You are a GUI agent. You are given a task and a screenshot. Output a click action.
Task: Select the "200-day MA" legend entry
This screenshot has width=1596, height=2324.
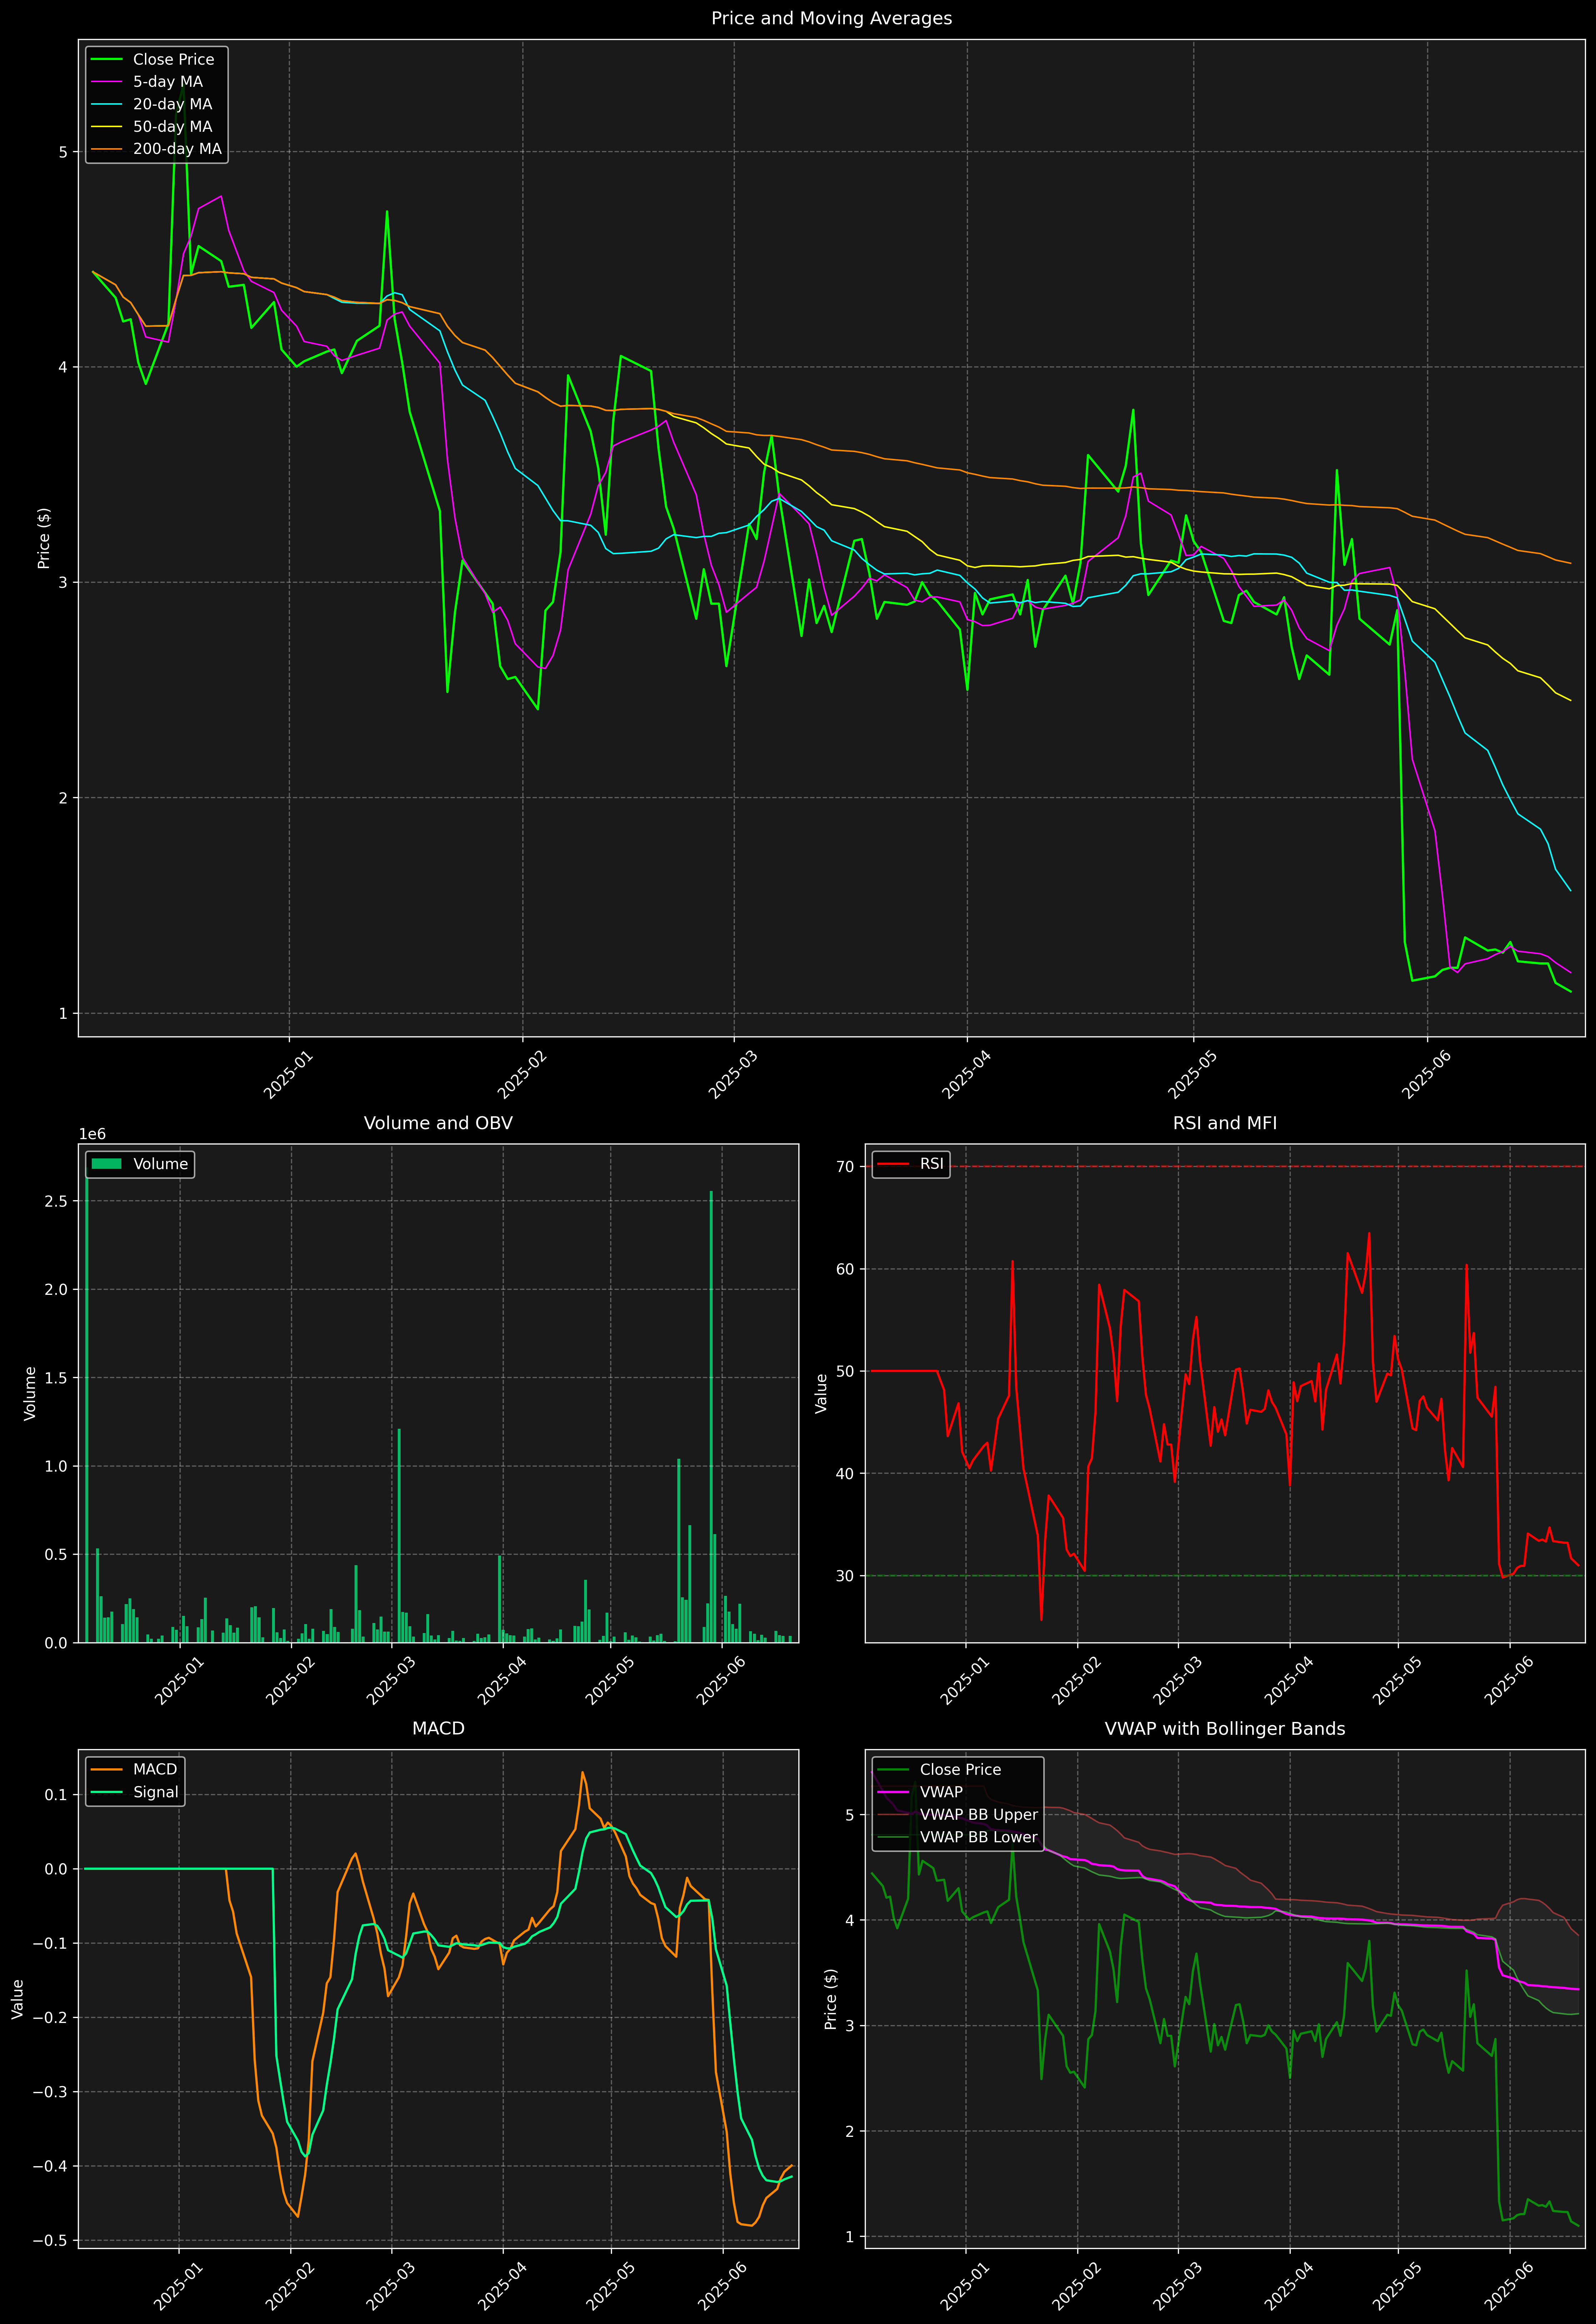[x=177, y=149]
